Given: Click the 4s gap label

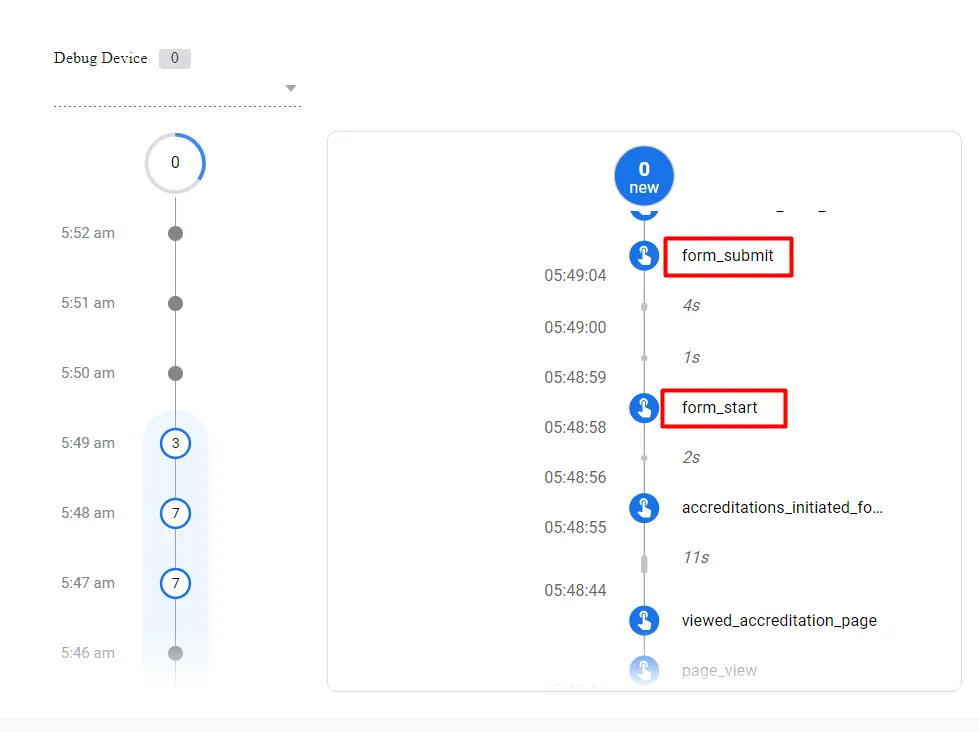Looking at the screenshot, I should (x=691, y=305).
